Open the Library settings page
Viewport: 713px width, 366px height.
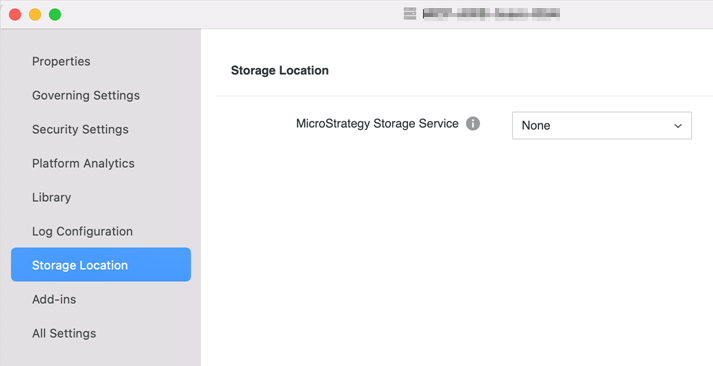click(x=51, y=197)
